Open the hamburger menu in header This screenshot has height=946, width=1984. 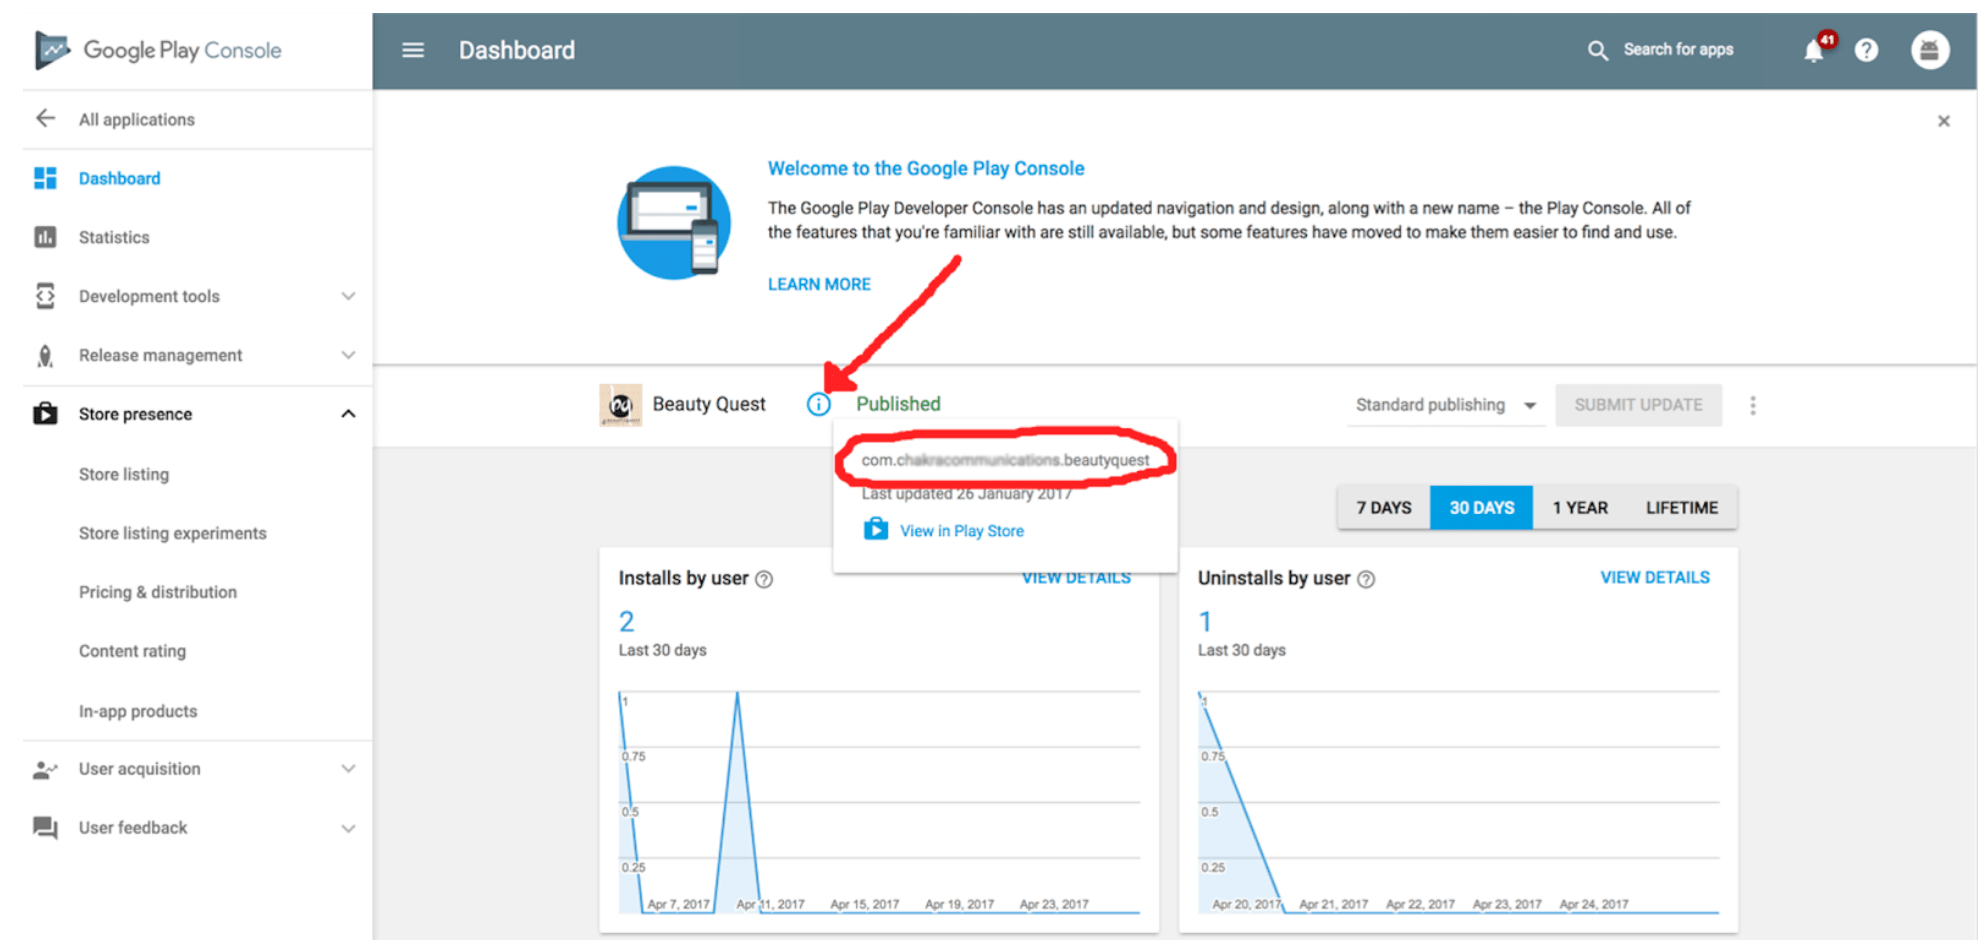[413, 50]
